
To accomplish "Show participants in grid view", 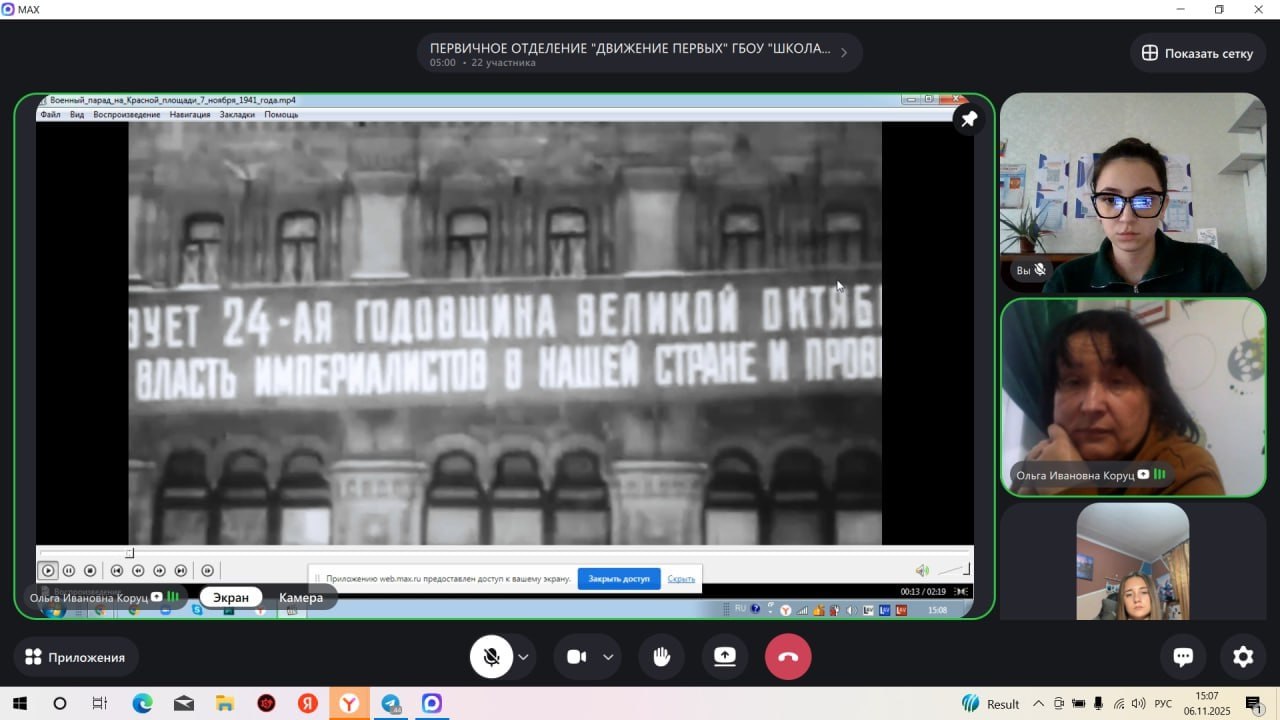I will (x=1197, y=53).
